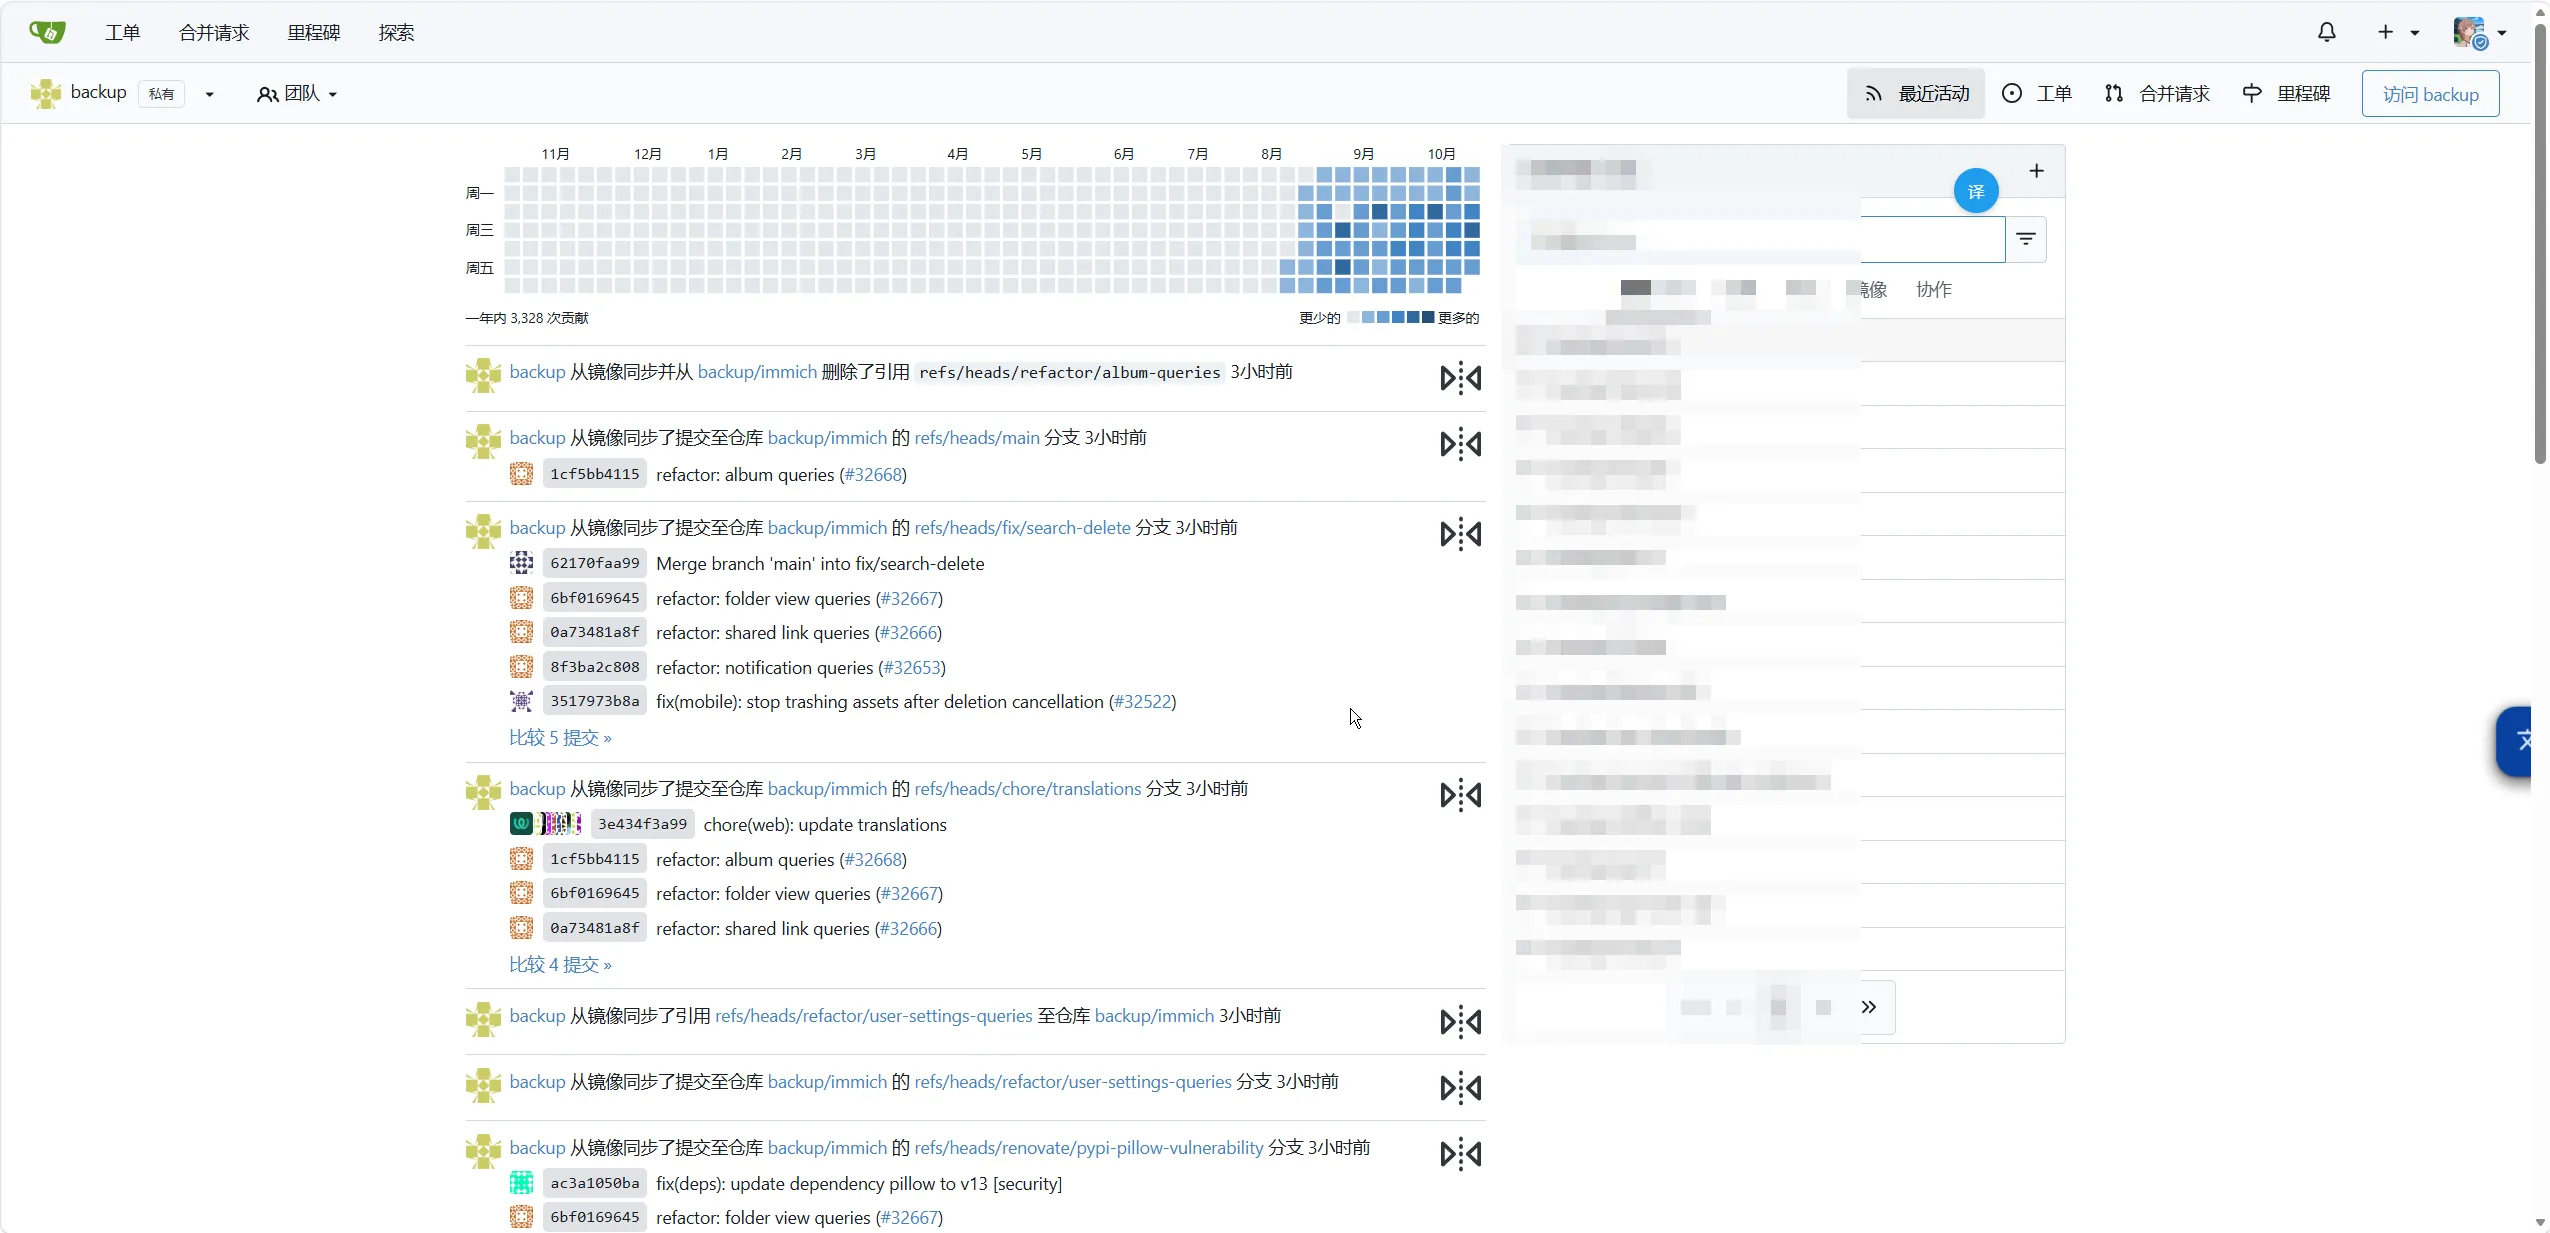Click the mirror sync icon beside refs/heads/main entry
Viewport: 2550px width, 1233px height.
click(x=1460, y=444)
